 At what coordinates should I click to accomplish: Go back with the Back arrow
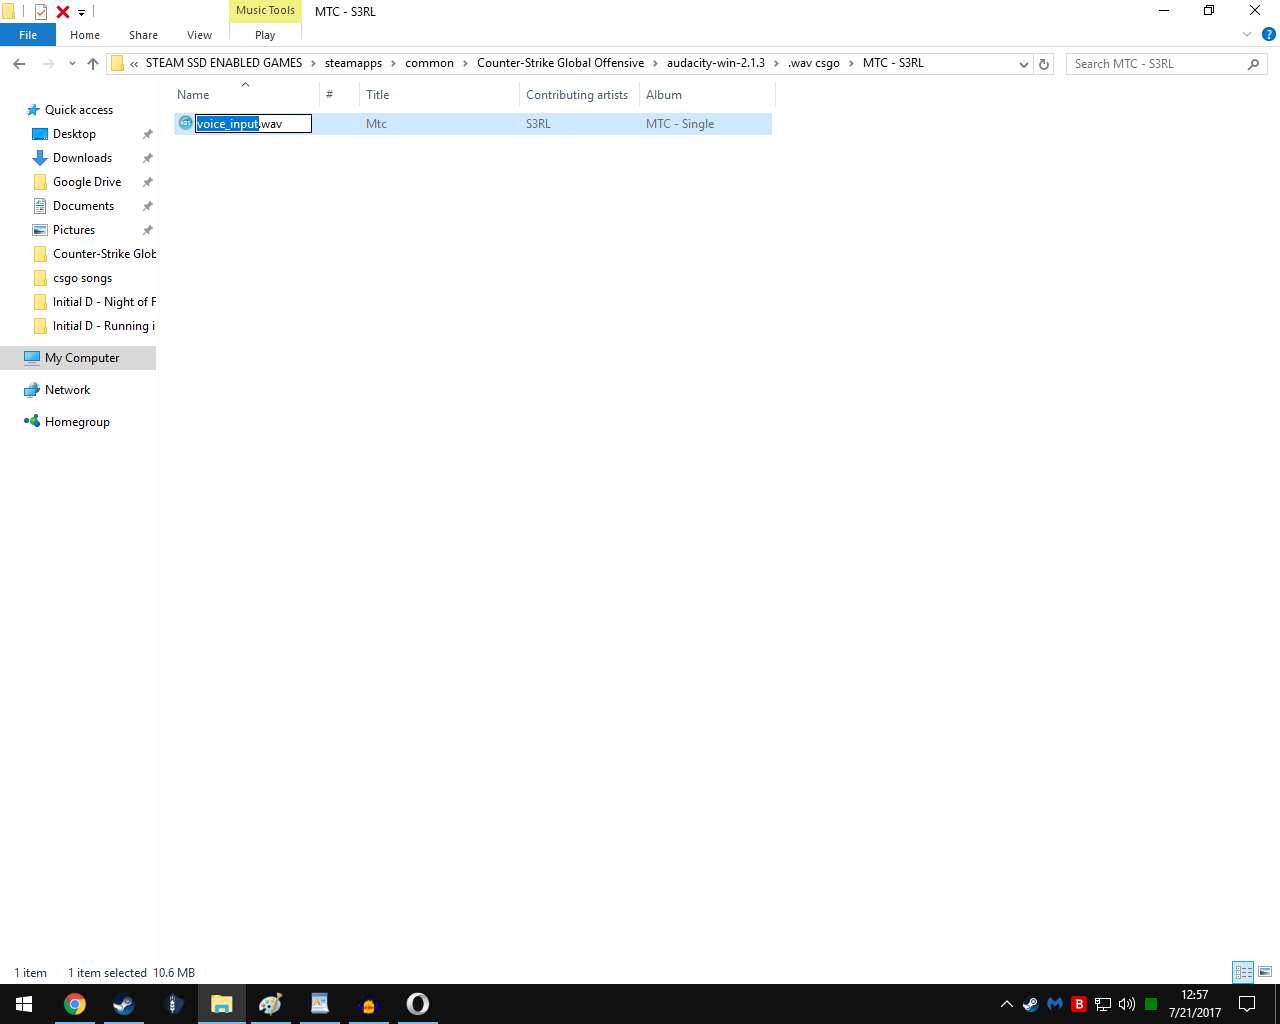pyautogui.click(x=19, y=64)
